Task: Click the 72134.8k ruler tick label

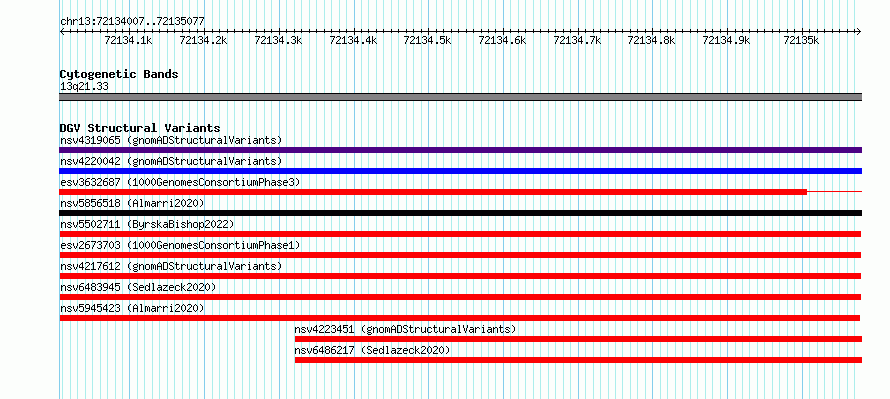Action: [652, 40]
